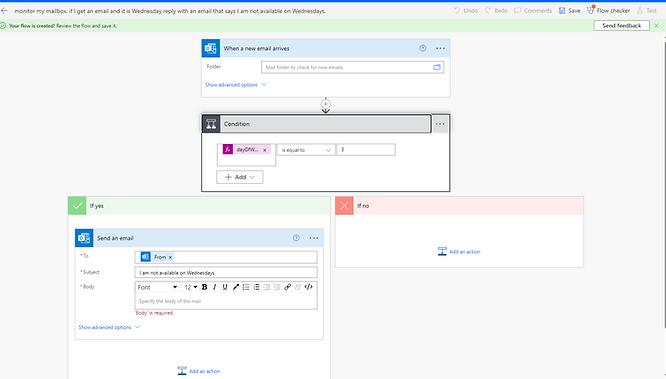Click the Test button
The image size is (666, 379).
pyautogui.click(x=647, y=11)
